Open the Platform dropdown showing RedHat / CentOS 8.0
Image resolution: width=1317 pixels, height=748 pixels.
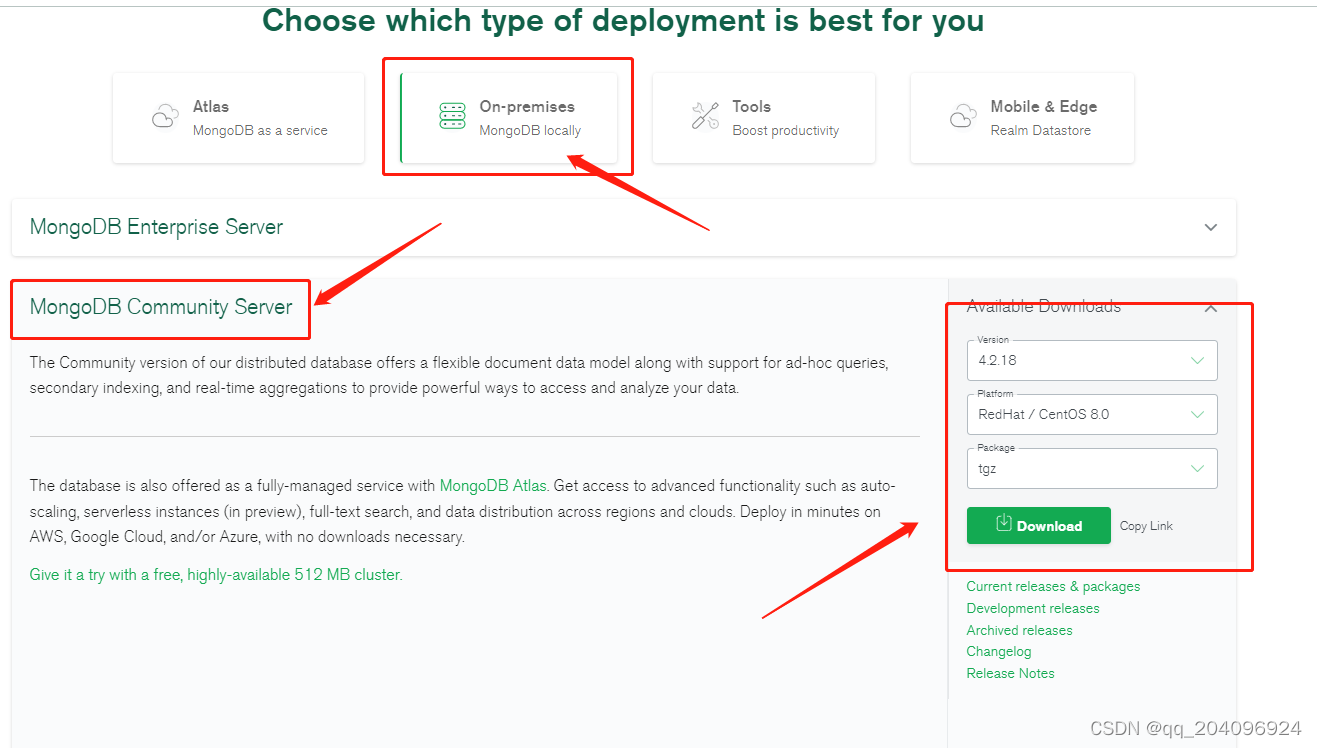tap(1092, 414)
